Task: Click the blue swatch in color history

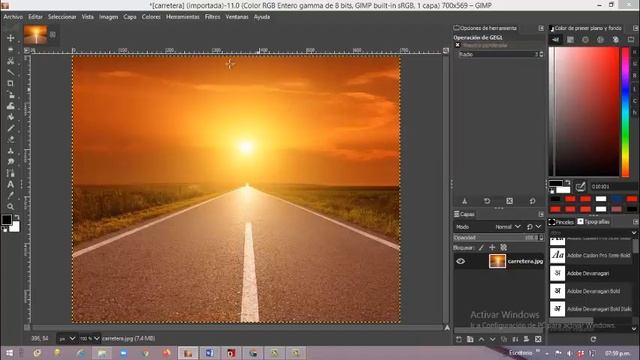Action: [616, 199]
